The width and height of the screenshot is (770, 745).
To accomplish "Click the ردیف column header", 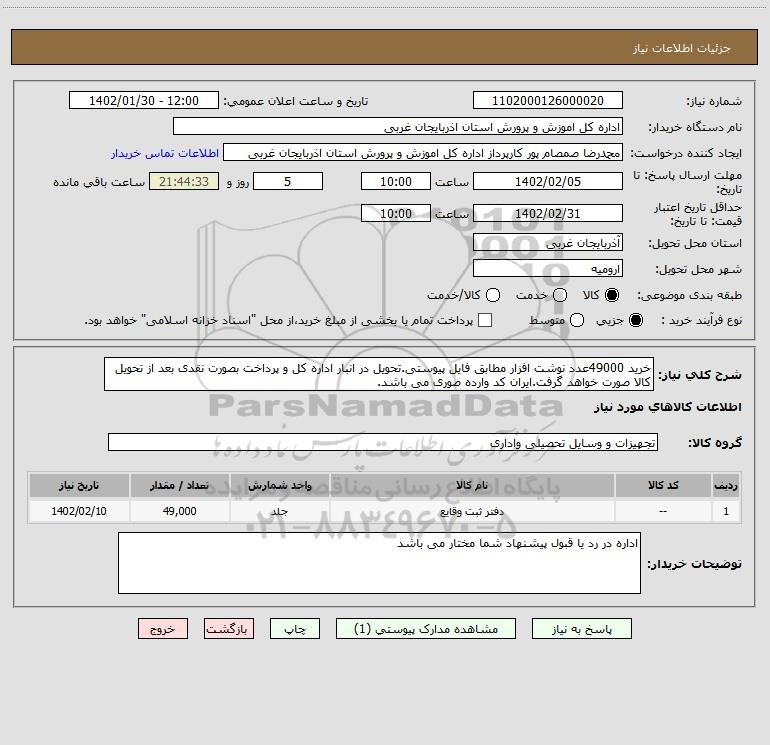I will click(x=726, y=485).
